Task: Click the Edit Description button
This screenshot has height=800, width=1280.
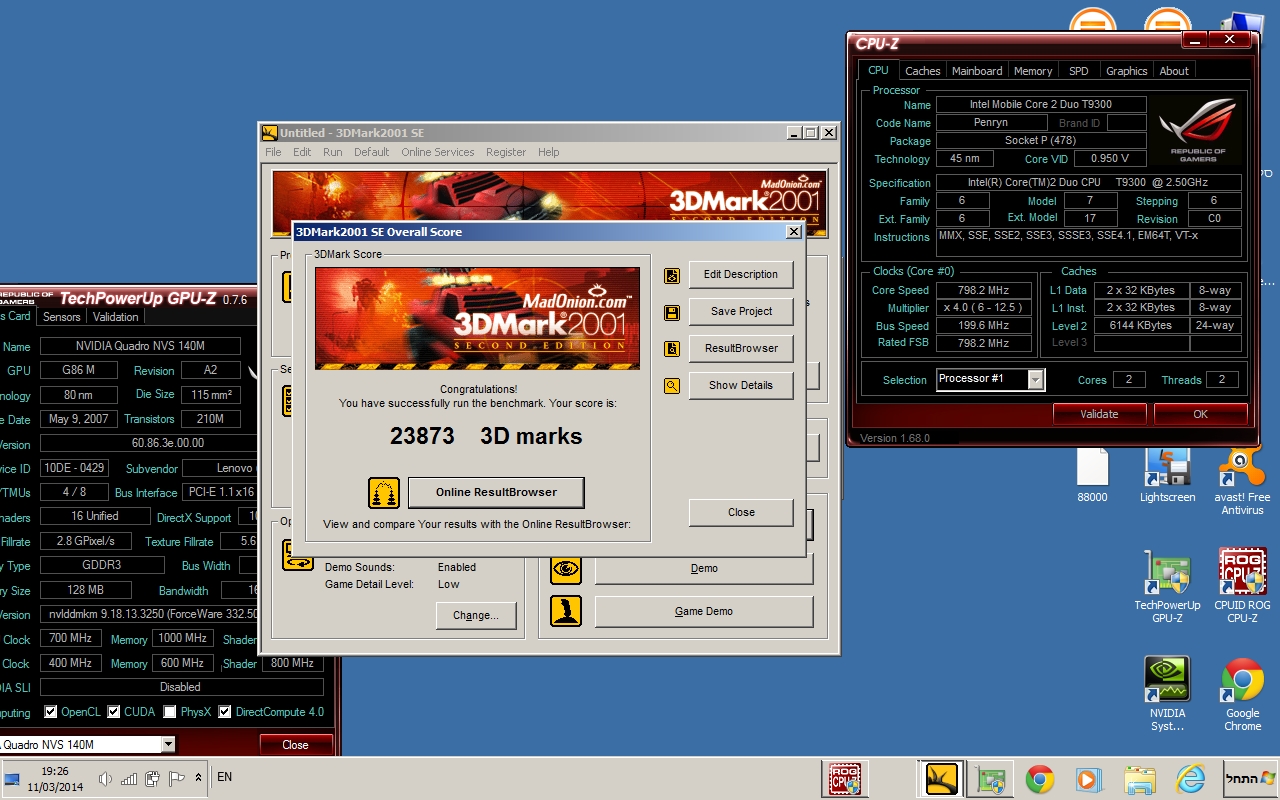Action: click(x=741, y=274)
